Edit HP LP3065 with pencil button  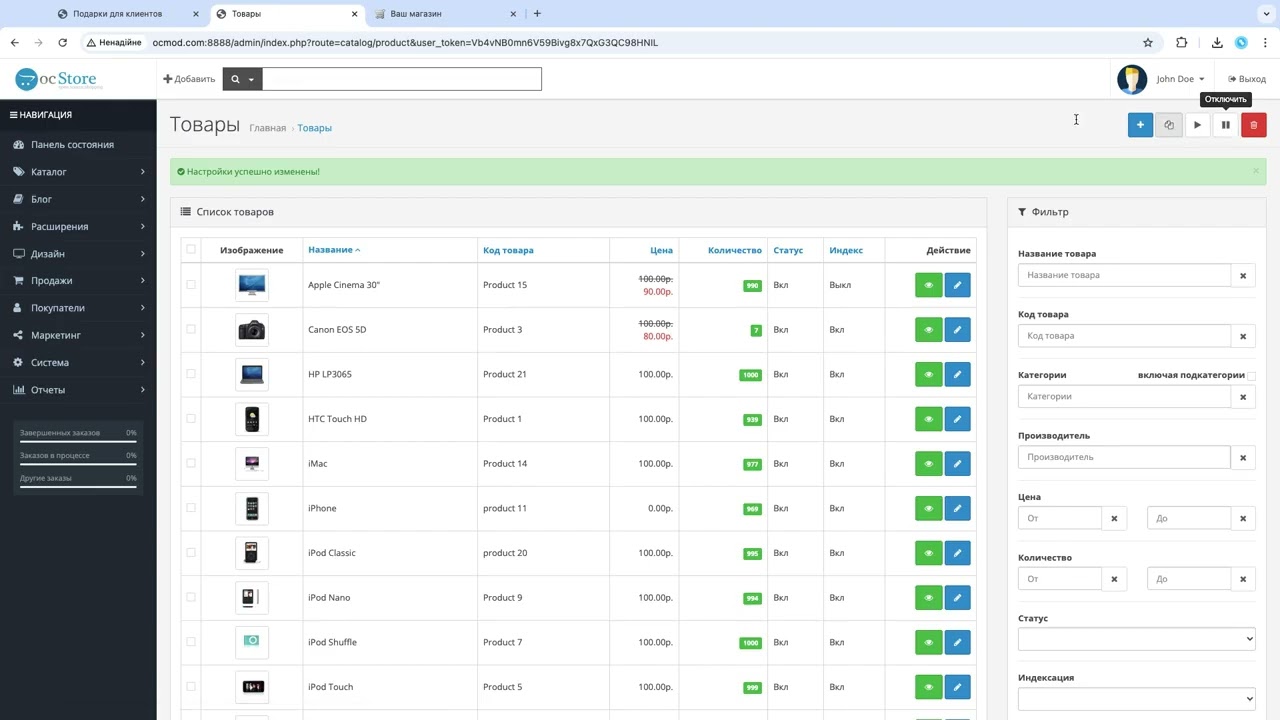[x=957, y=374]
